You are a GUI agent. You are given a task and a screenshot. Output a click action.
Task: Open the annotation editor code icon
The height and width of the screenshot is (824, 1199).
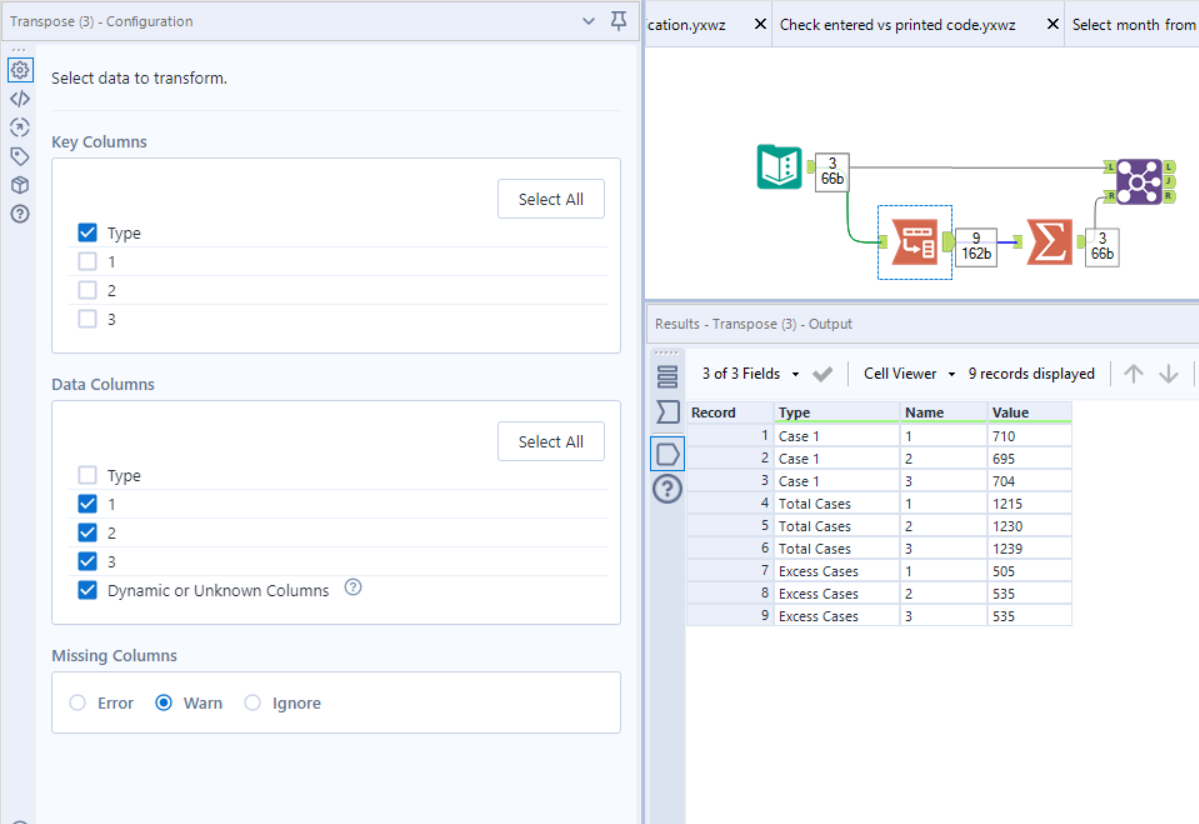20,98
